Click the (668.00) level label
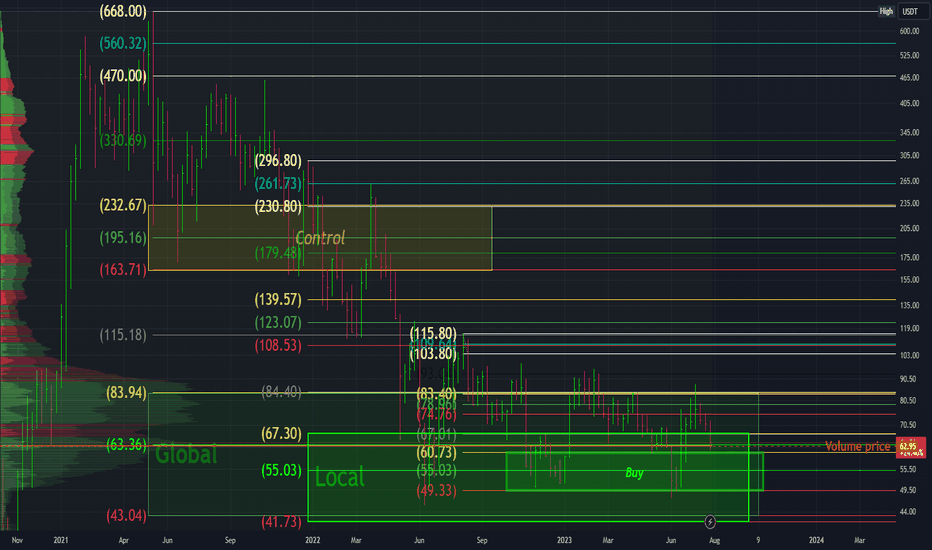 coord(123,11)
